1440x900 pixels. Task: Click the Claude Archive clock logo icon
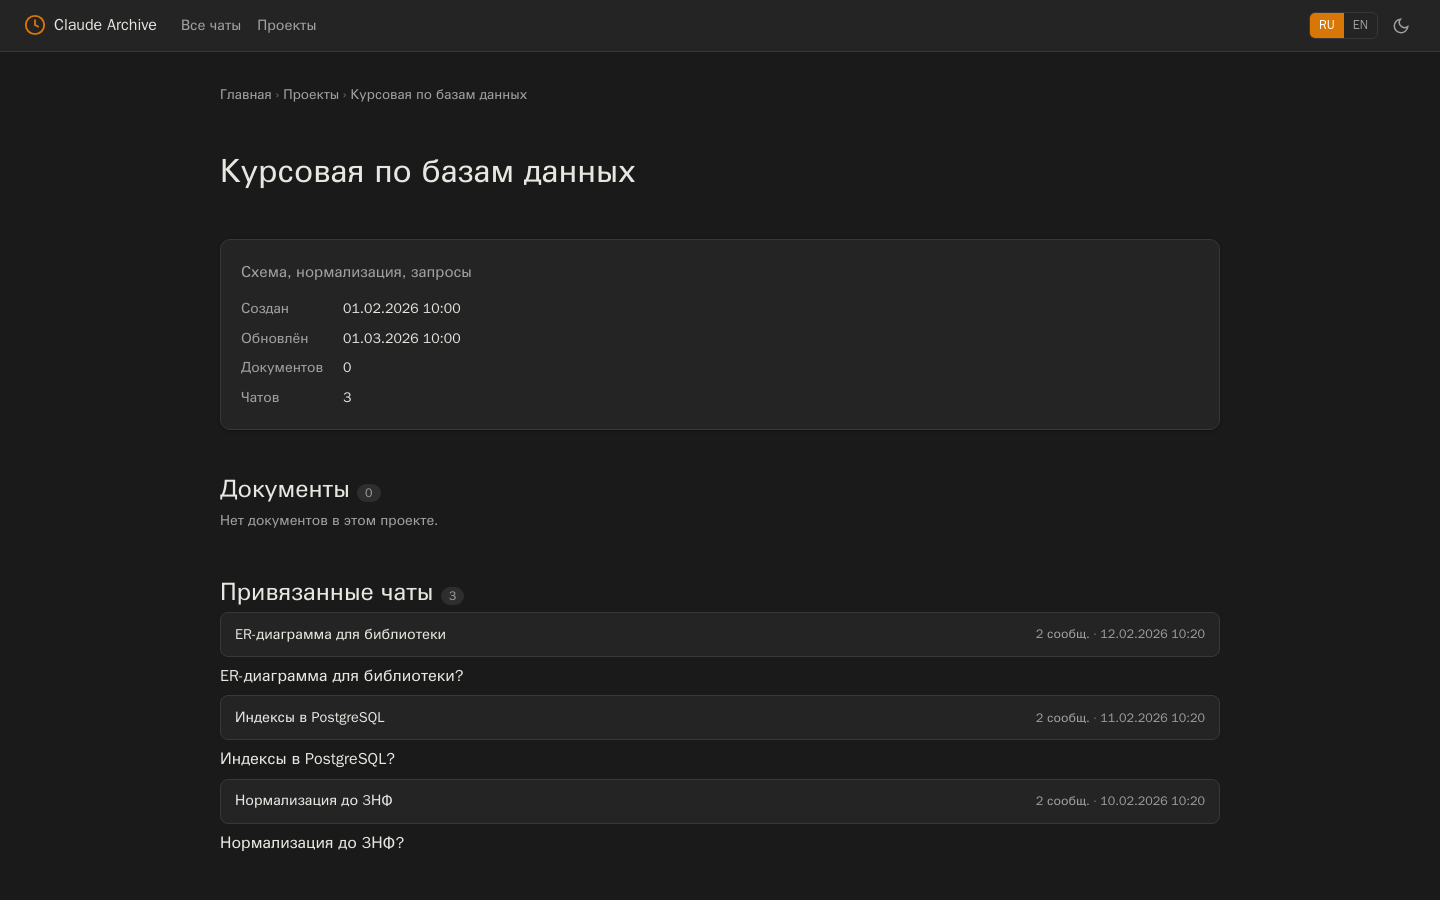(x=35, y=25)
